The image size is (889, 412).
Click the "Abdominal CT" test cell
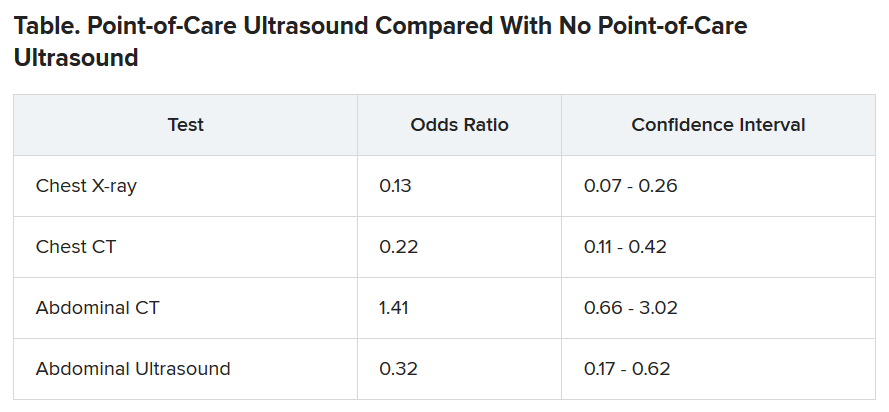(x=97, y=308)
